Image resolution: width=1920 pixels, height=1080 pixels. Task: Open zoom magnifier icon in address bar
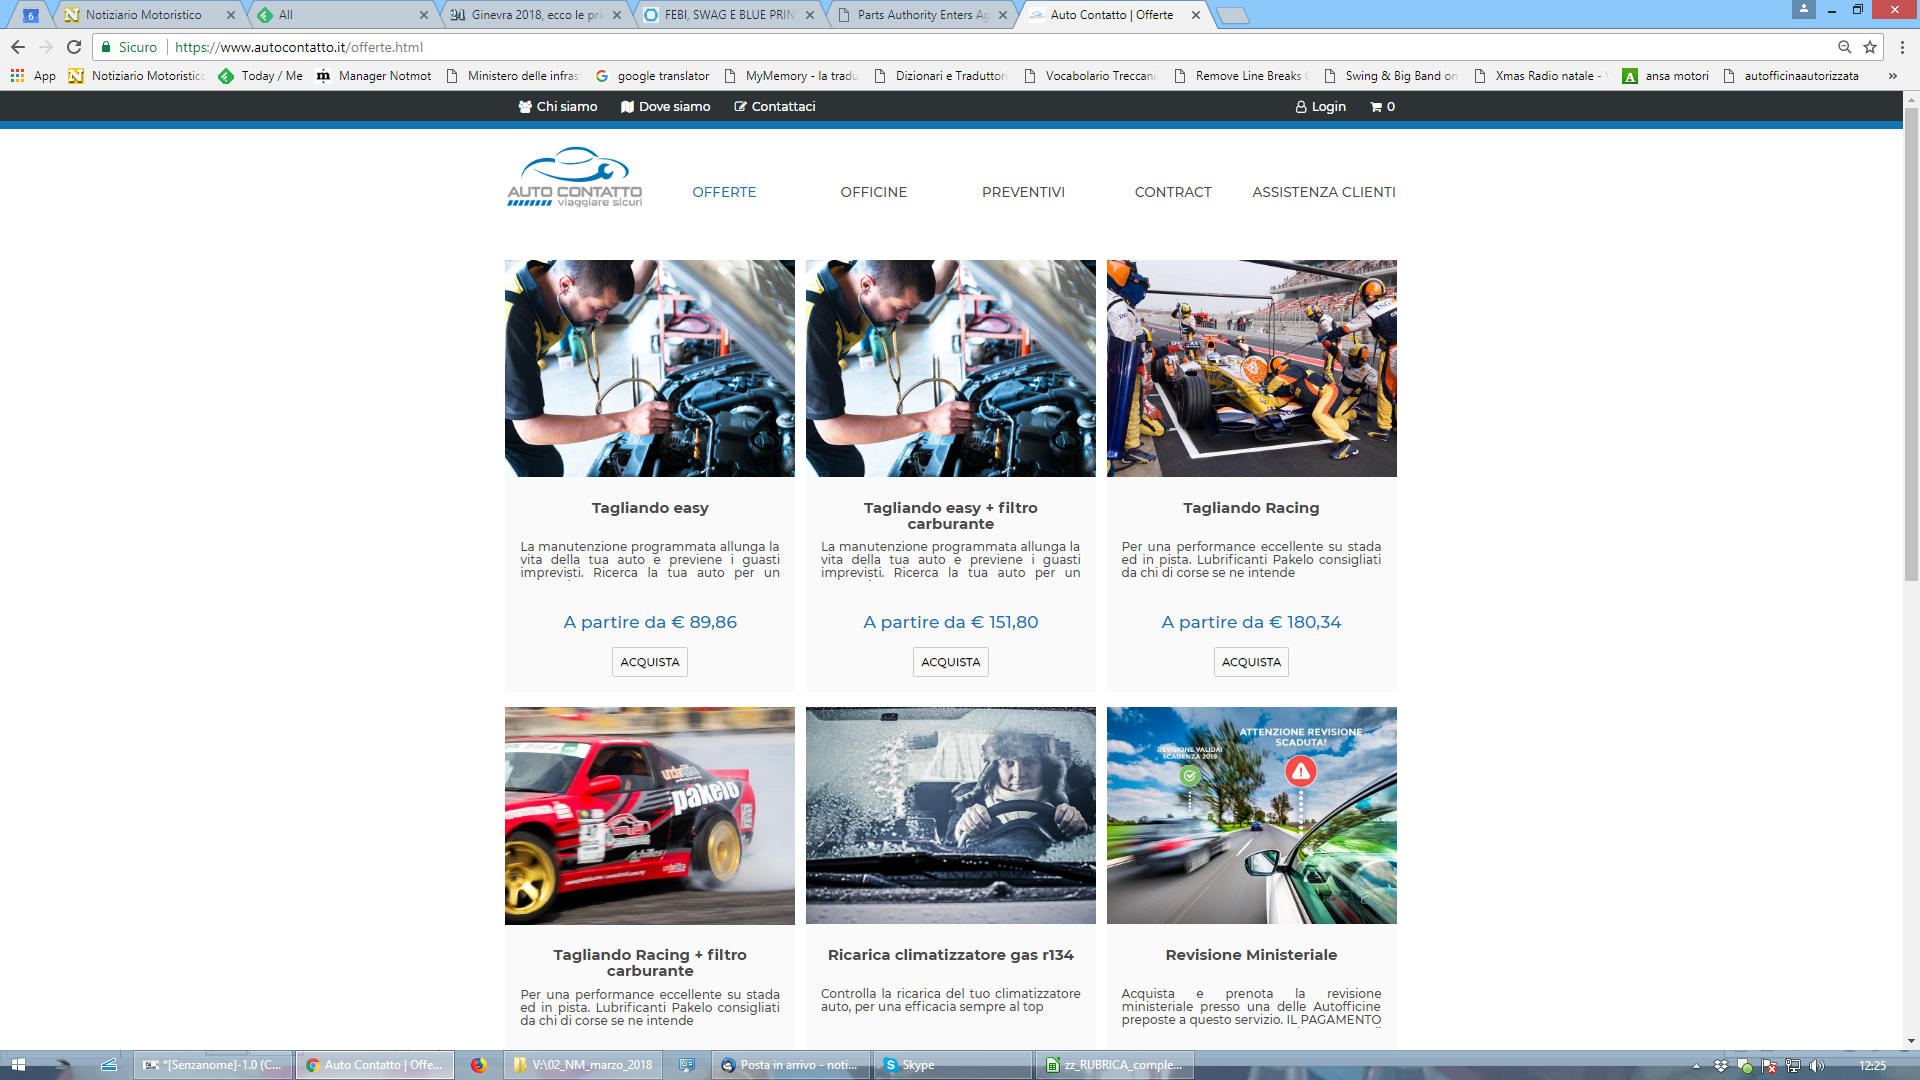point(1845,47)
